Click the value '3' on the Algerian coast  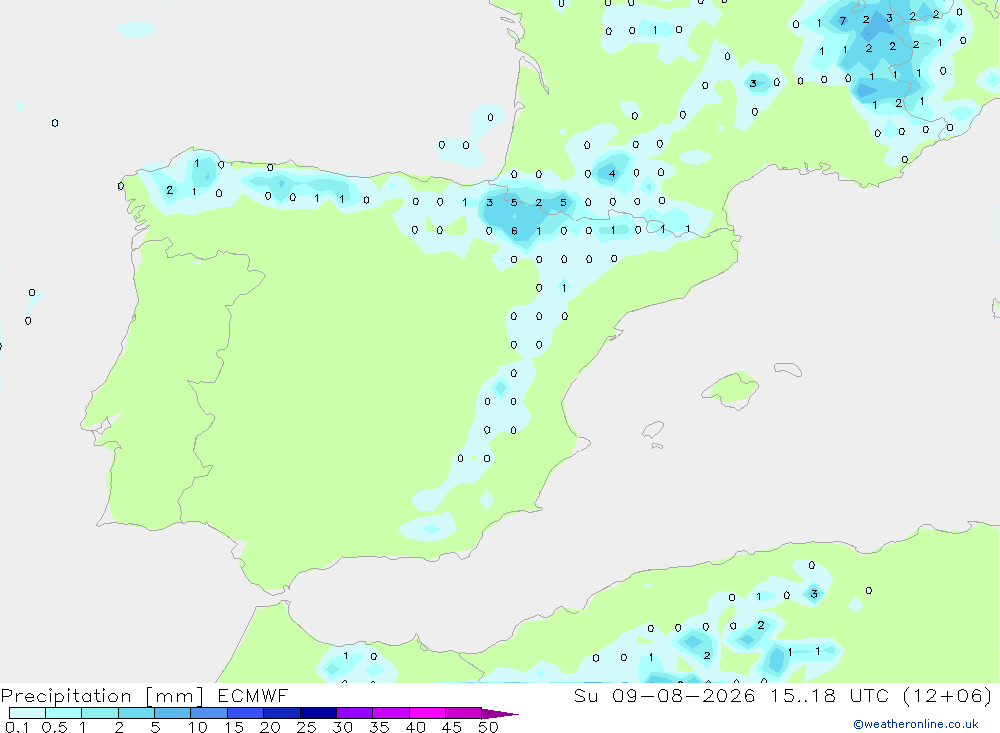[814, 594]
